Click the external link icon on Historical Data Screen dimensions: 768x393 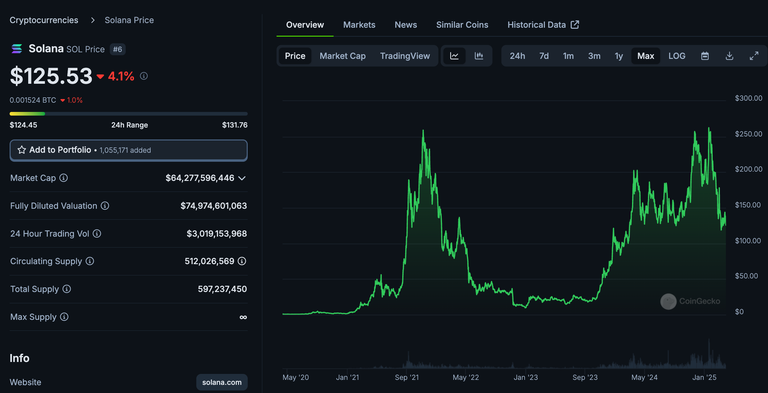pyautogui.click(x=575, y=25)
